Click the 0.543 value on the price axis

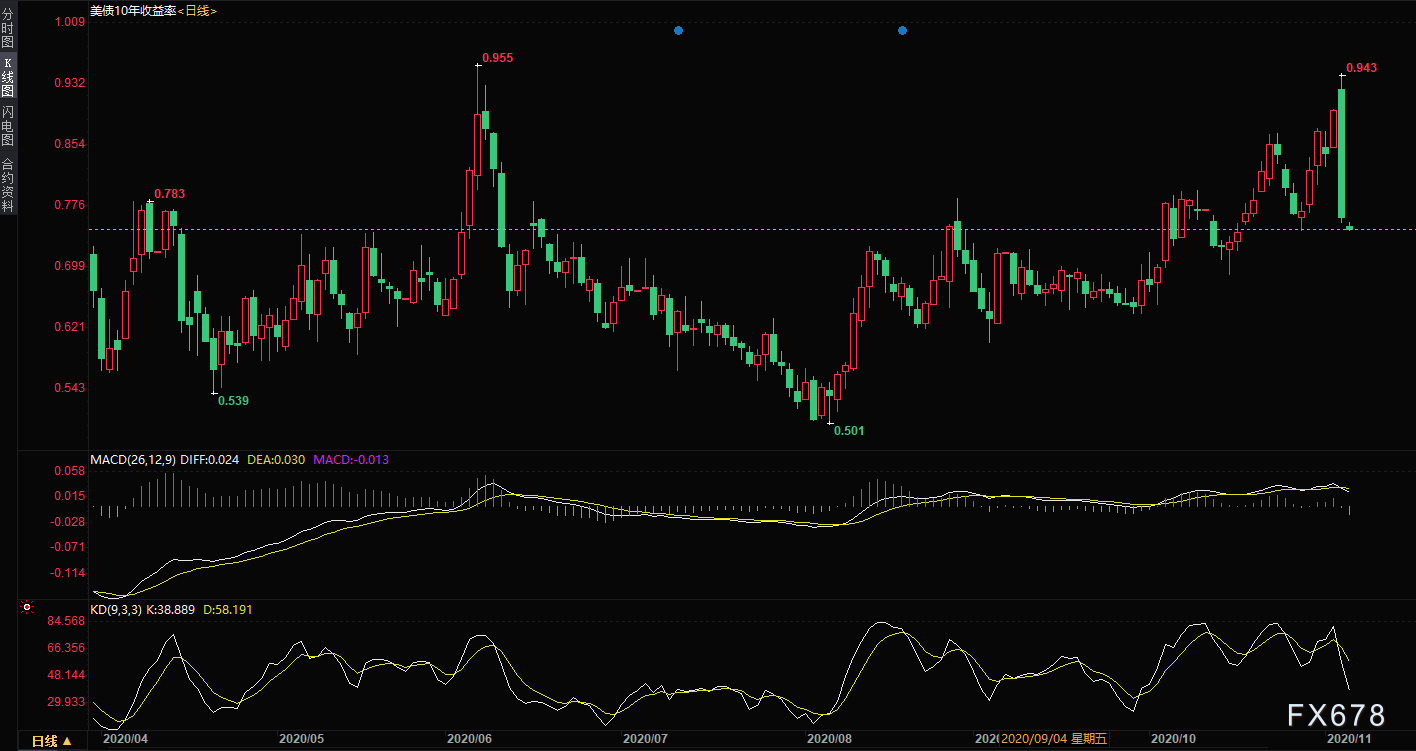[69, 388]
